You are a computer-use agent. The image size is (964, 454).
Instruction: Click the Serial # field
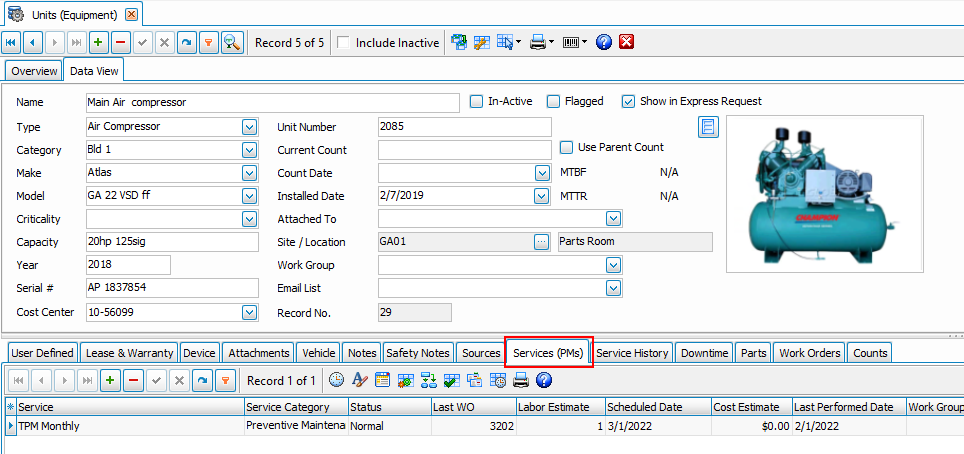(x=172, y=288)
